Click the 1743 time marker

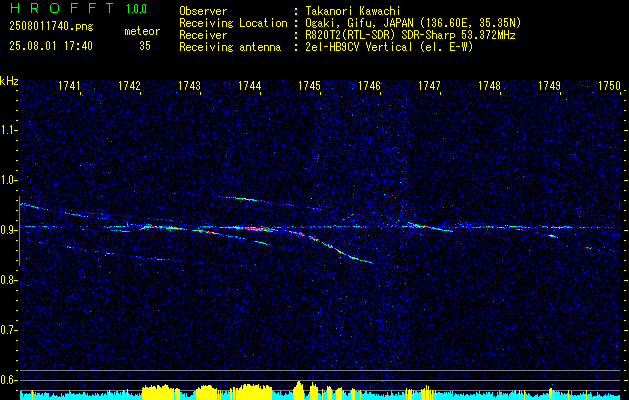189,86
